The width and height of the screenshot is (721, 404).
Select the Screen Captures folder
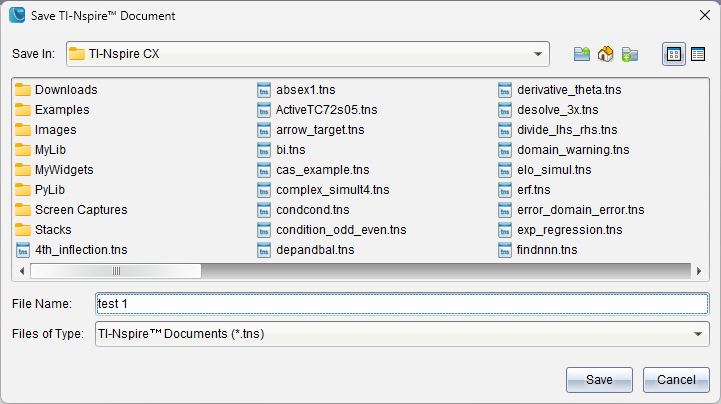tap(80, 210)
